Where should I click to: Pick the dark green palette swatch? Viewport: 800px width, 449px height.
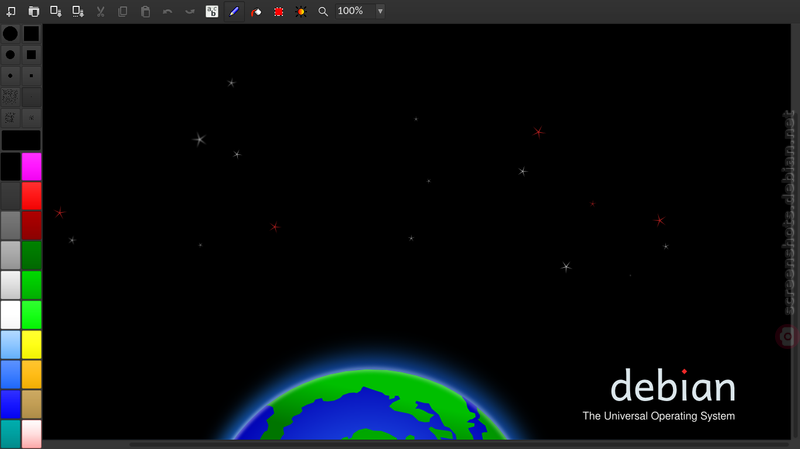[x=32, y=255]
